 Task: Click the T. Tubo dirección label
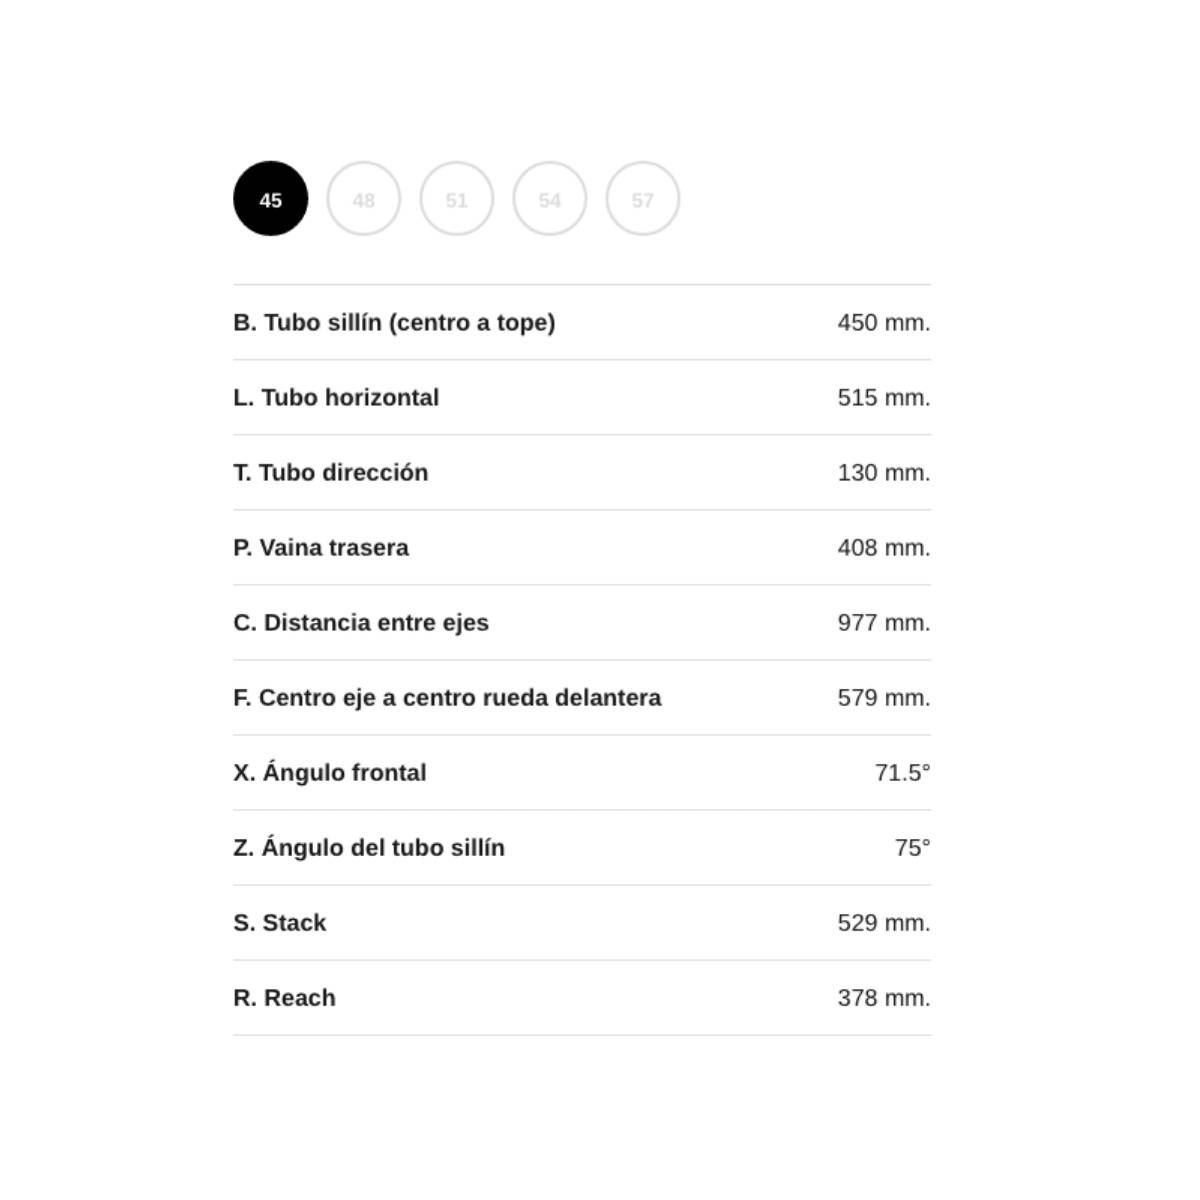click(x=331, y=473)
